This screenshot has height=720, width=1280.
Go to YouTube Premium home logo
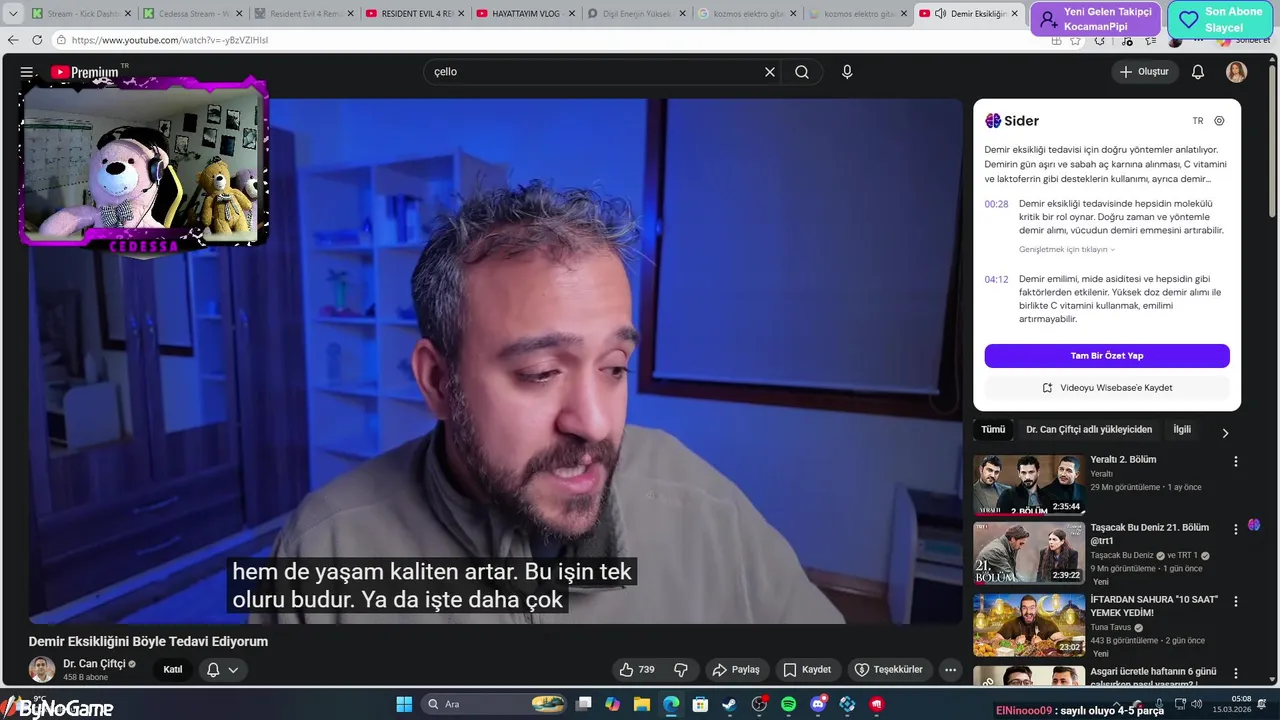coord(85,72)
